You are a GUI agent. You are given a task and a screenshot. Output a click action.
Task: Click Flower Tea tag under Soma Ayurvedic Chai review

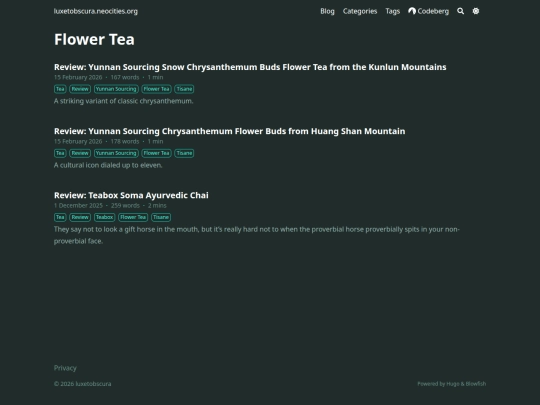point(133,217)
